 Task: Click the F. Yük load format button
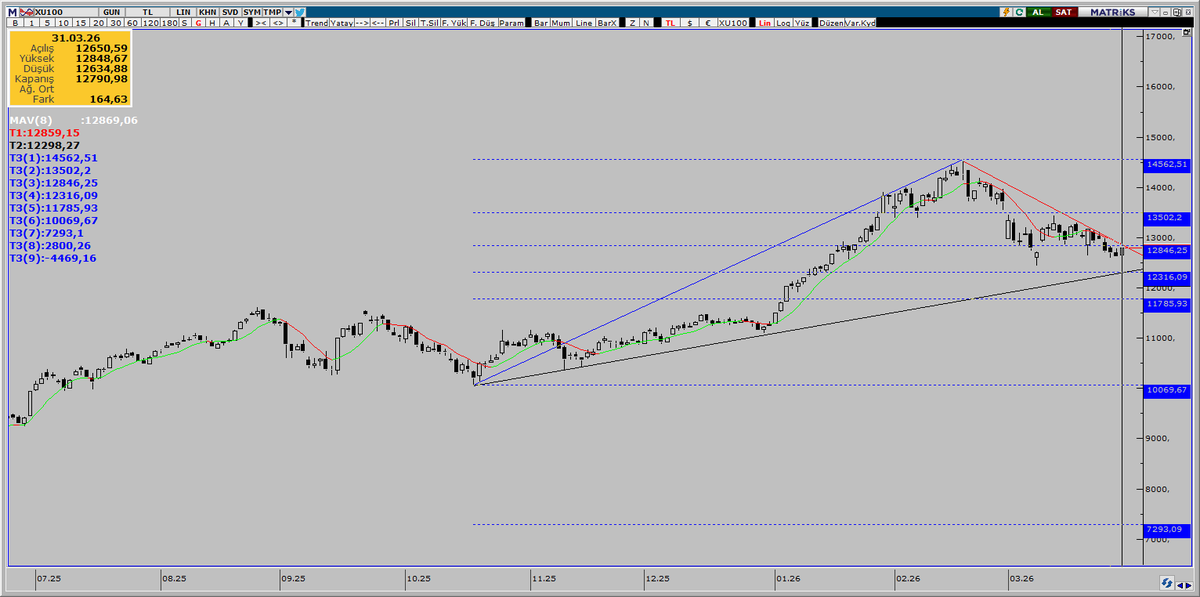(453, 22)
